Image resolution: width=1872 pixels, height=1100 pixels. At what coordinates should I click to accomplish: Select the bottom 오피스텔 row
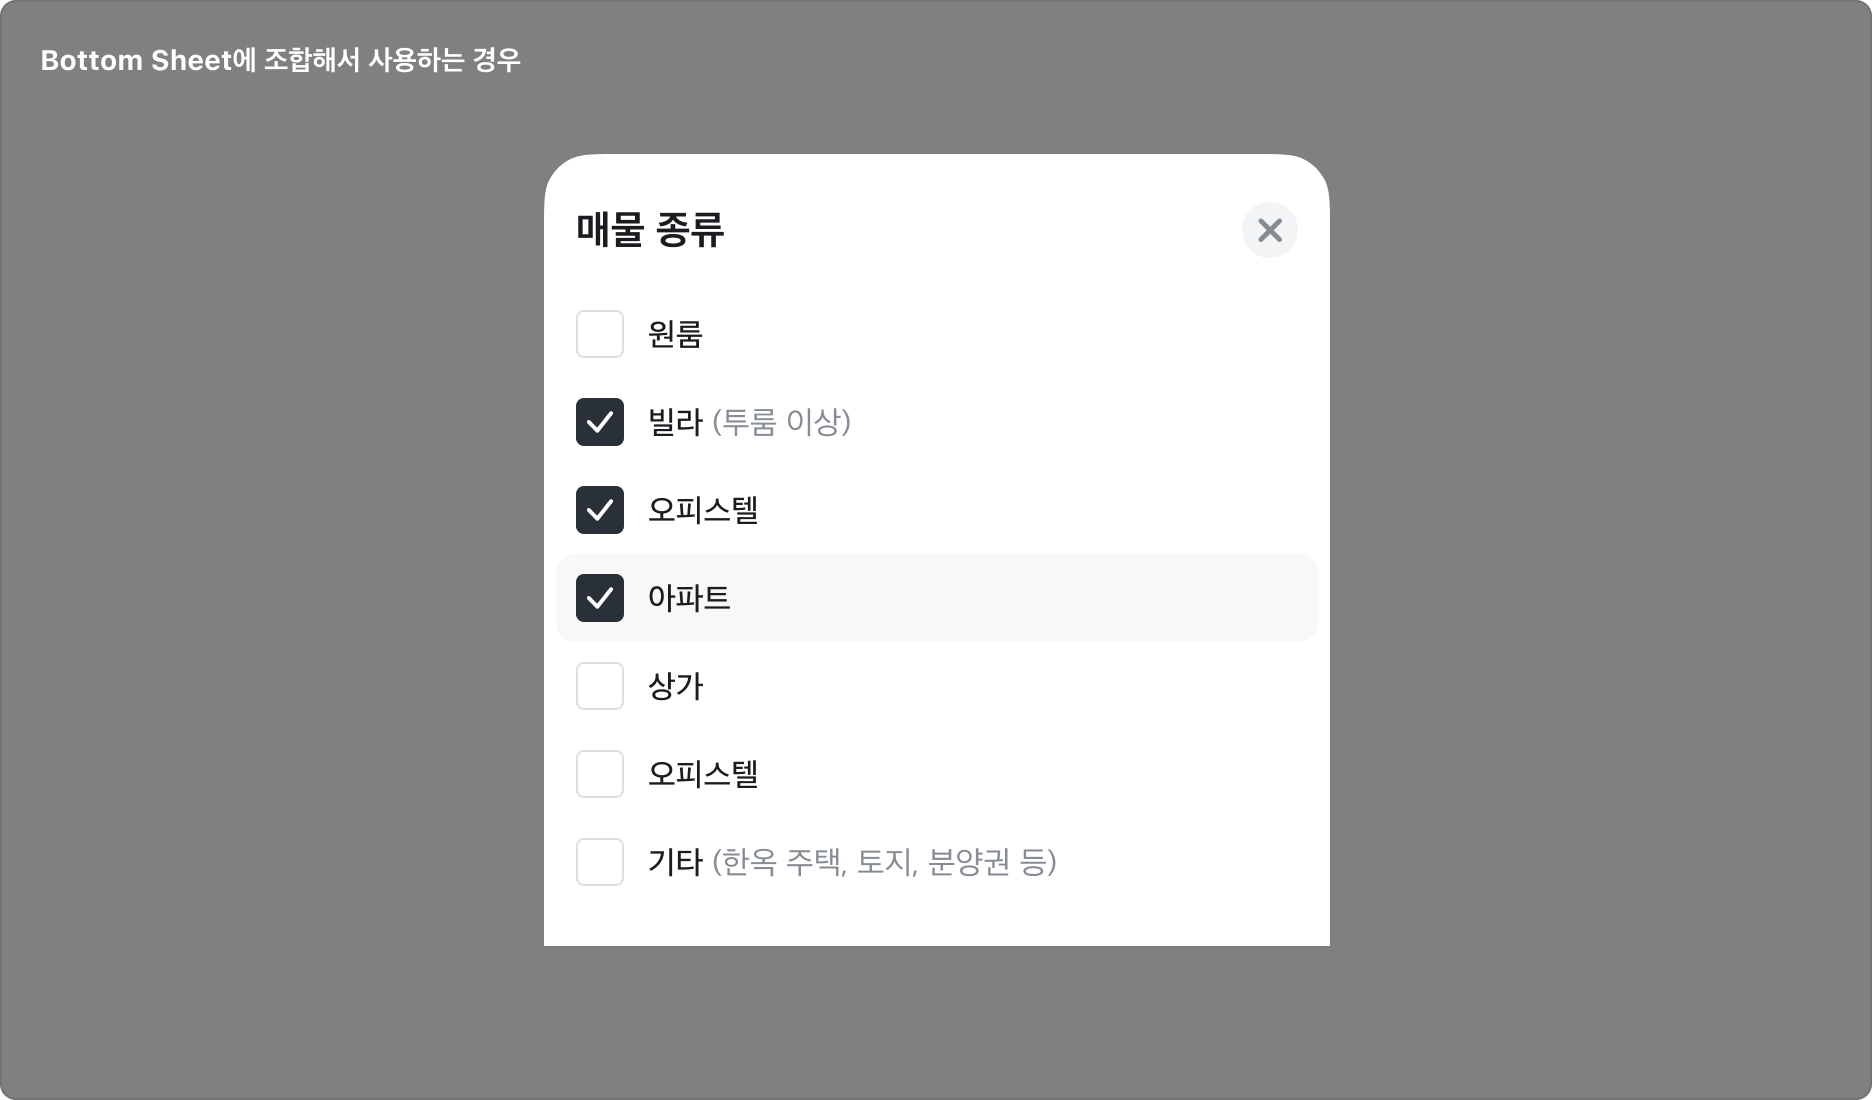click(704, 774)
